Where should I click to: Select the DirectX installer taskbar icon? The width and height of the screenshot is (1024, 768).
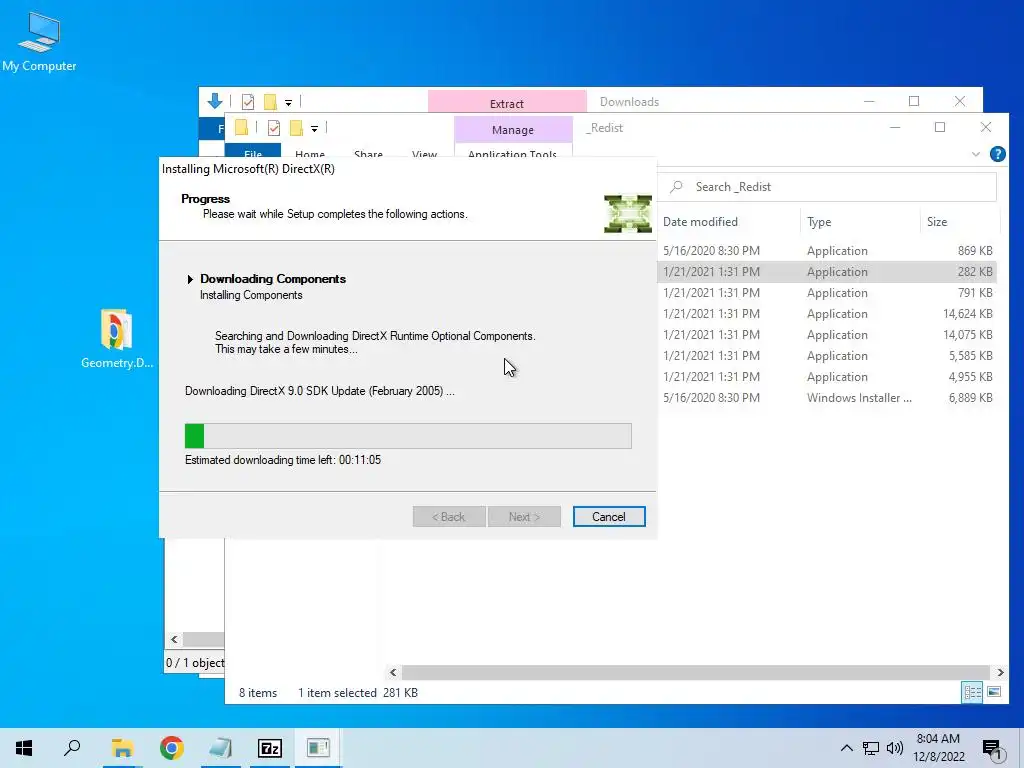point(318,748)
